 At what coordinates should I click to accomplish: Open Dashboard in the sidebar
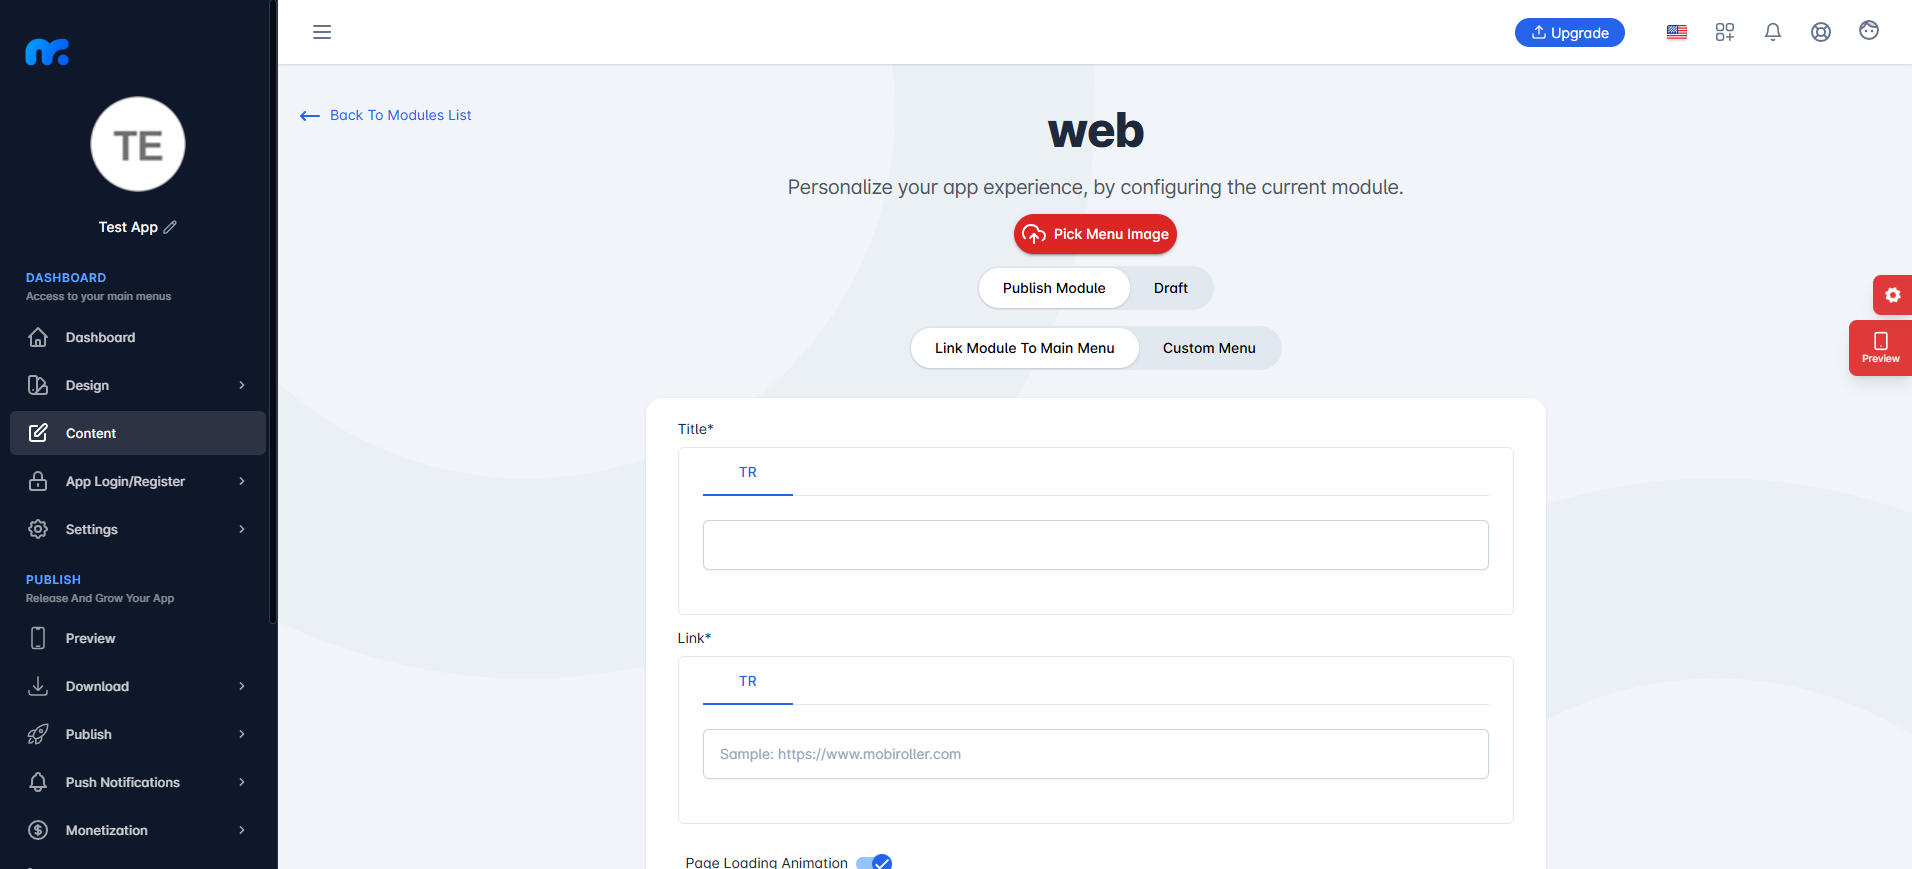138,337
